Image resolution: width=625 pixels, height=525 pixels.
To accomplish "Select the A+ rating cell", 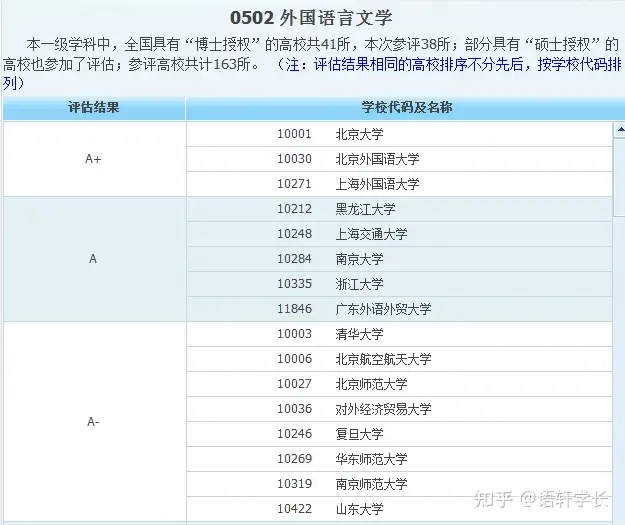I will click(94, 159).
